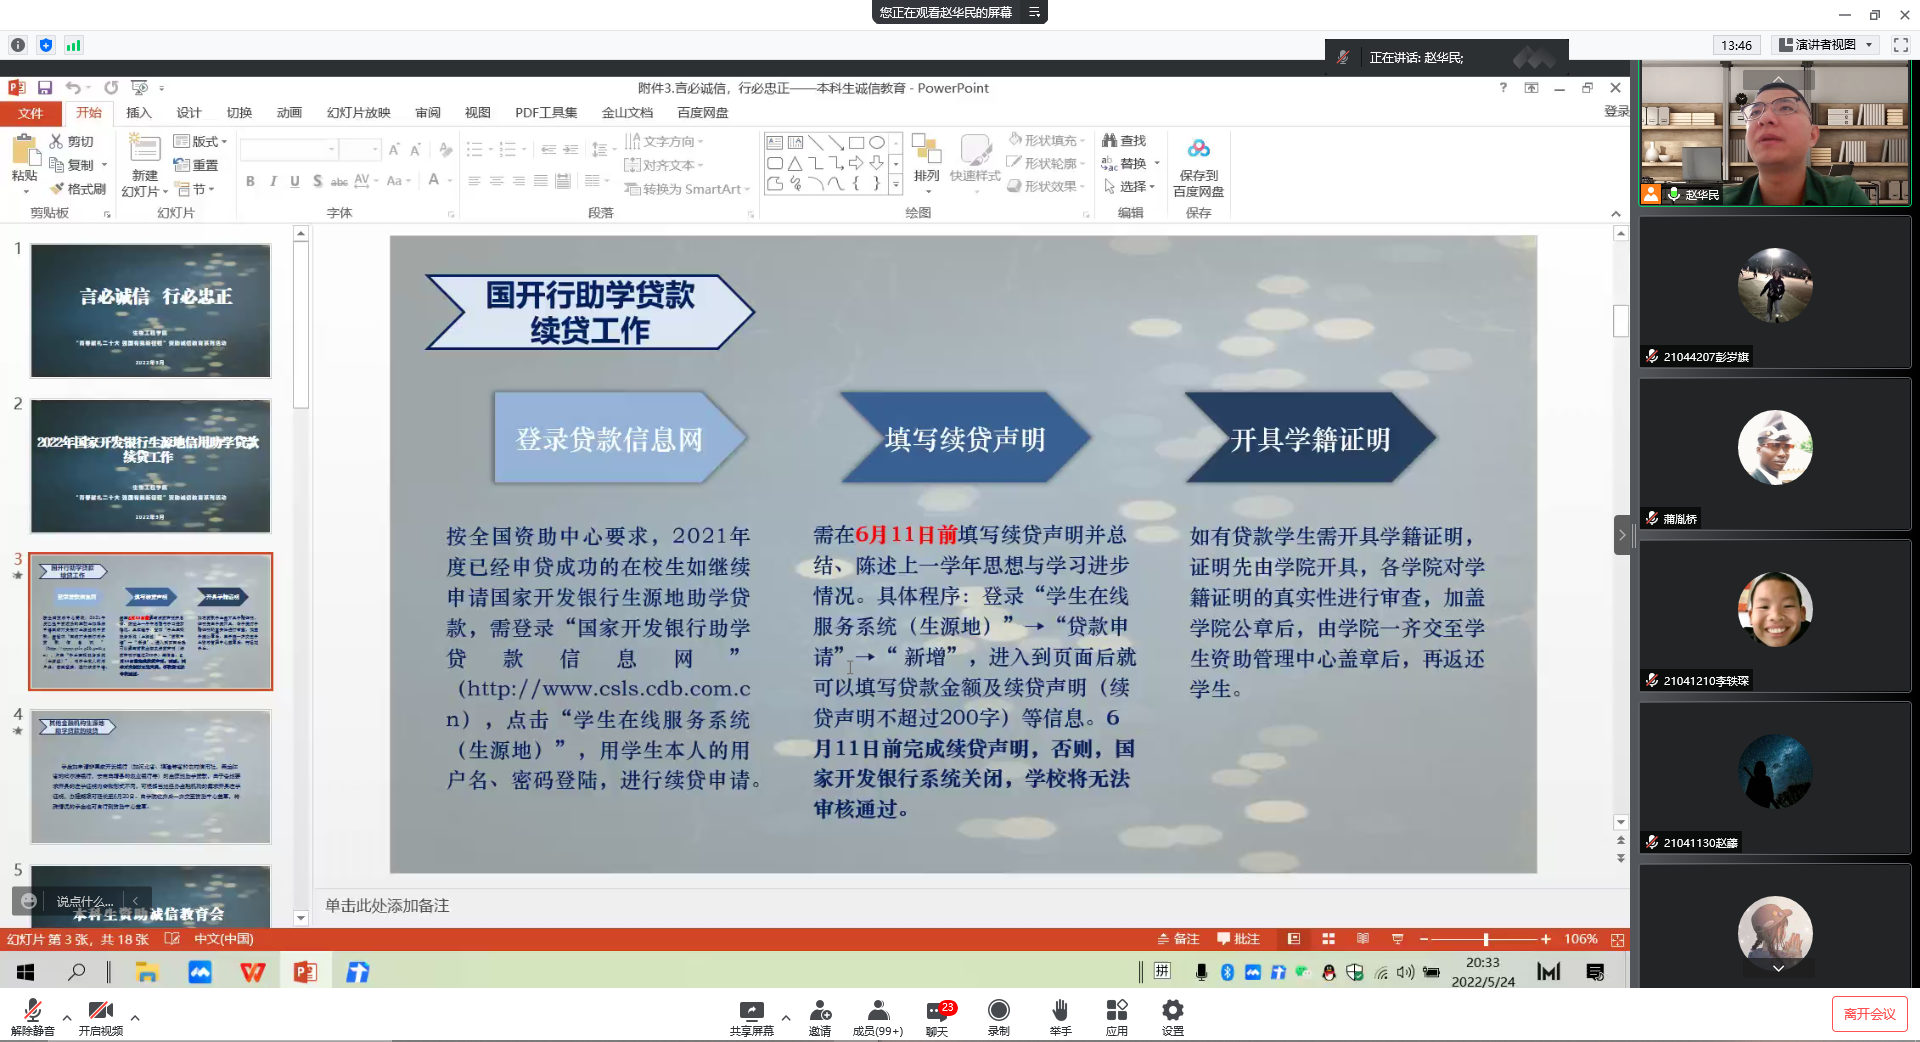Click the Undo arrow in PowerPoint
Image resolution: width=1920 pixels, height=1042 pixels.
pyautogui.click(x=73, y=88)
